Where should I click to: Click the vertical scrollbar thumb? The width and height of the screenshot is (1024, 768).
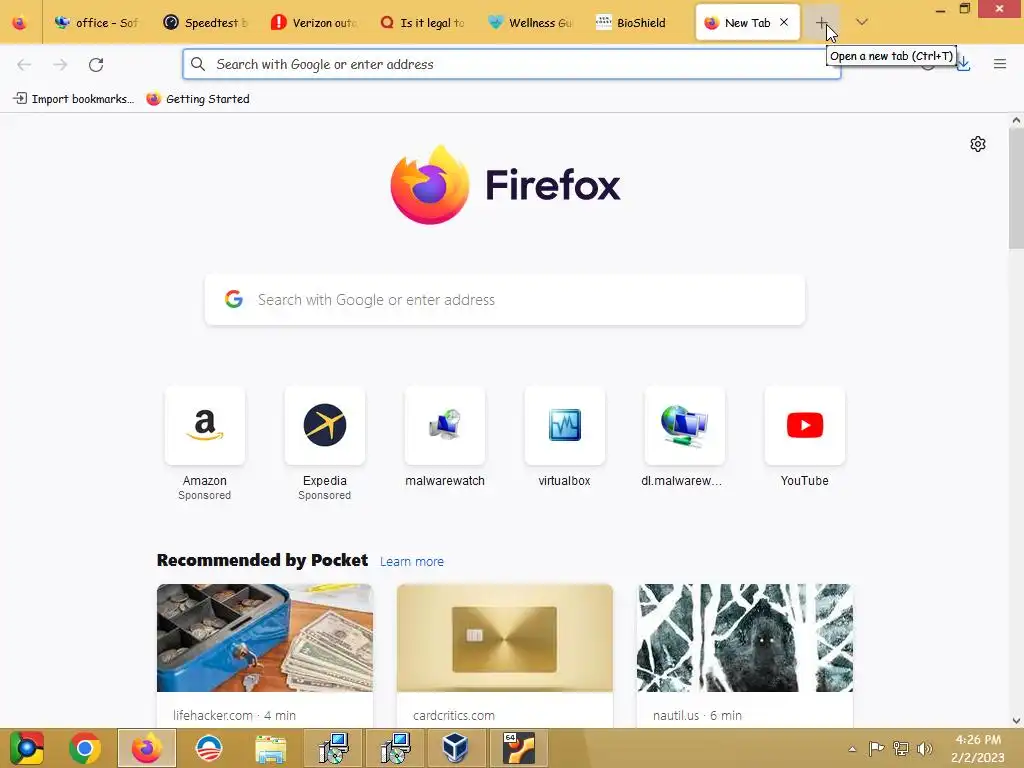(1016, 188)
